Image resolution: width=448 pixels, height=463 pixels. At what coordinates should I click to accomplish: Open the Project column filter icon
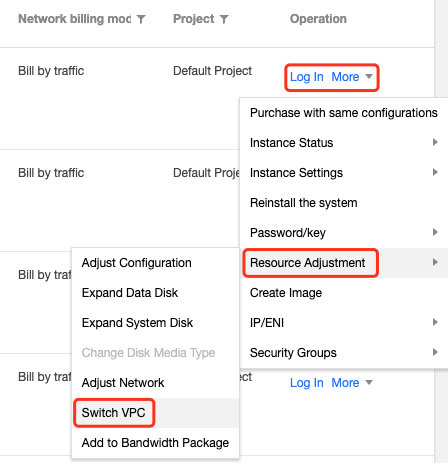[224, 19]
